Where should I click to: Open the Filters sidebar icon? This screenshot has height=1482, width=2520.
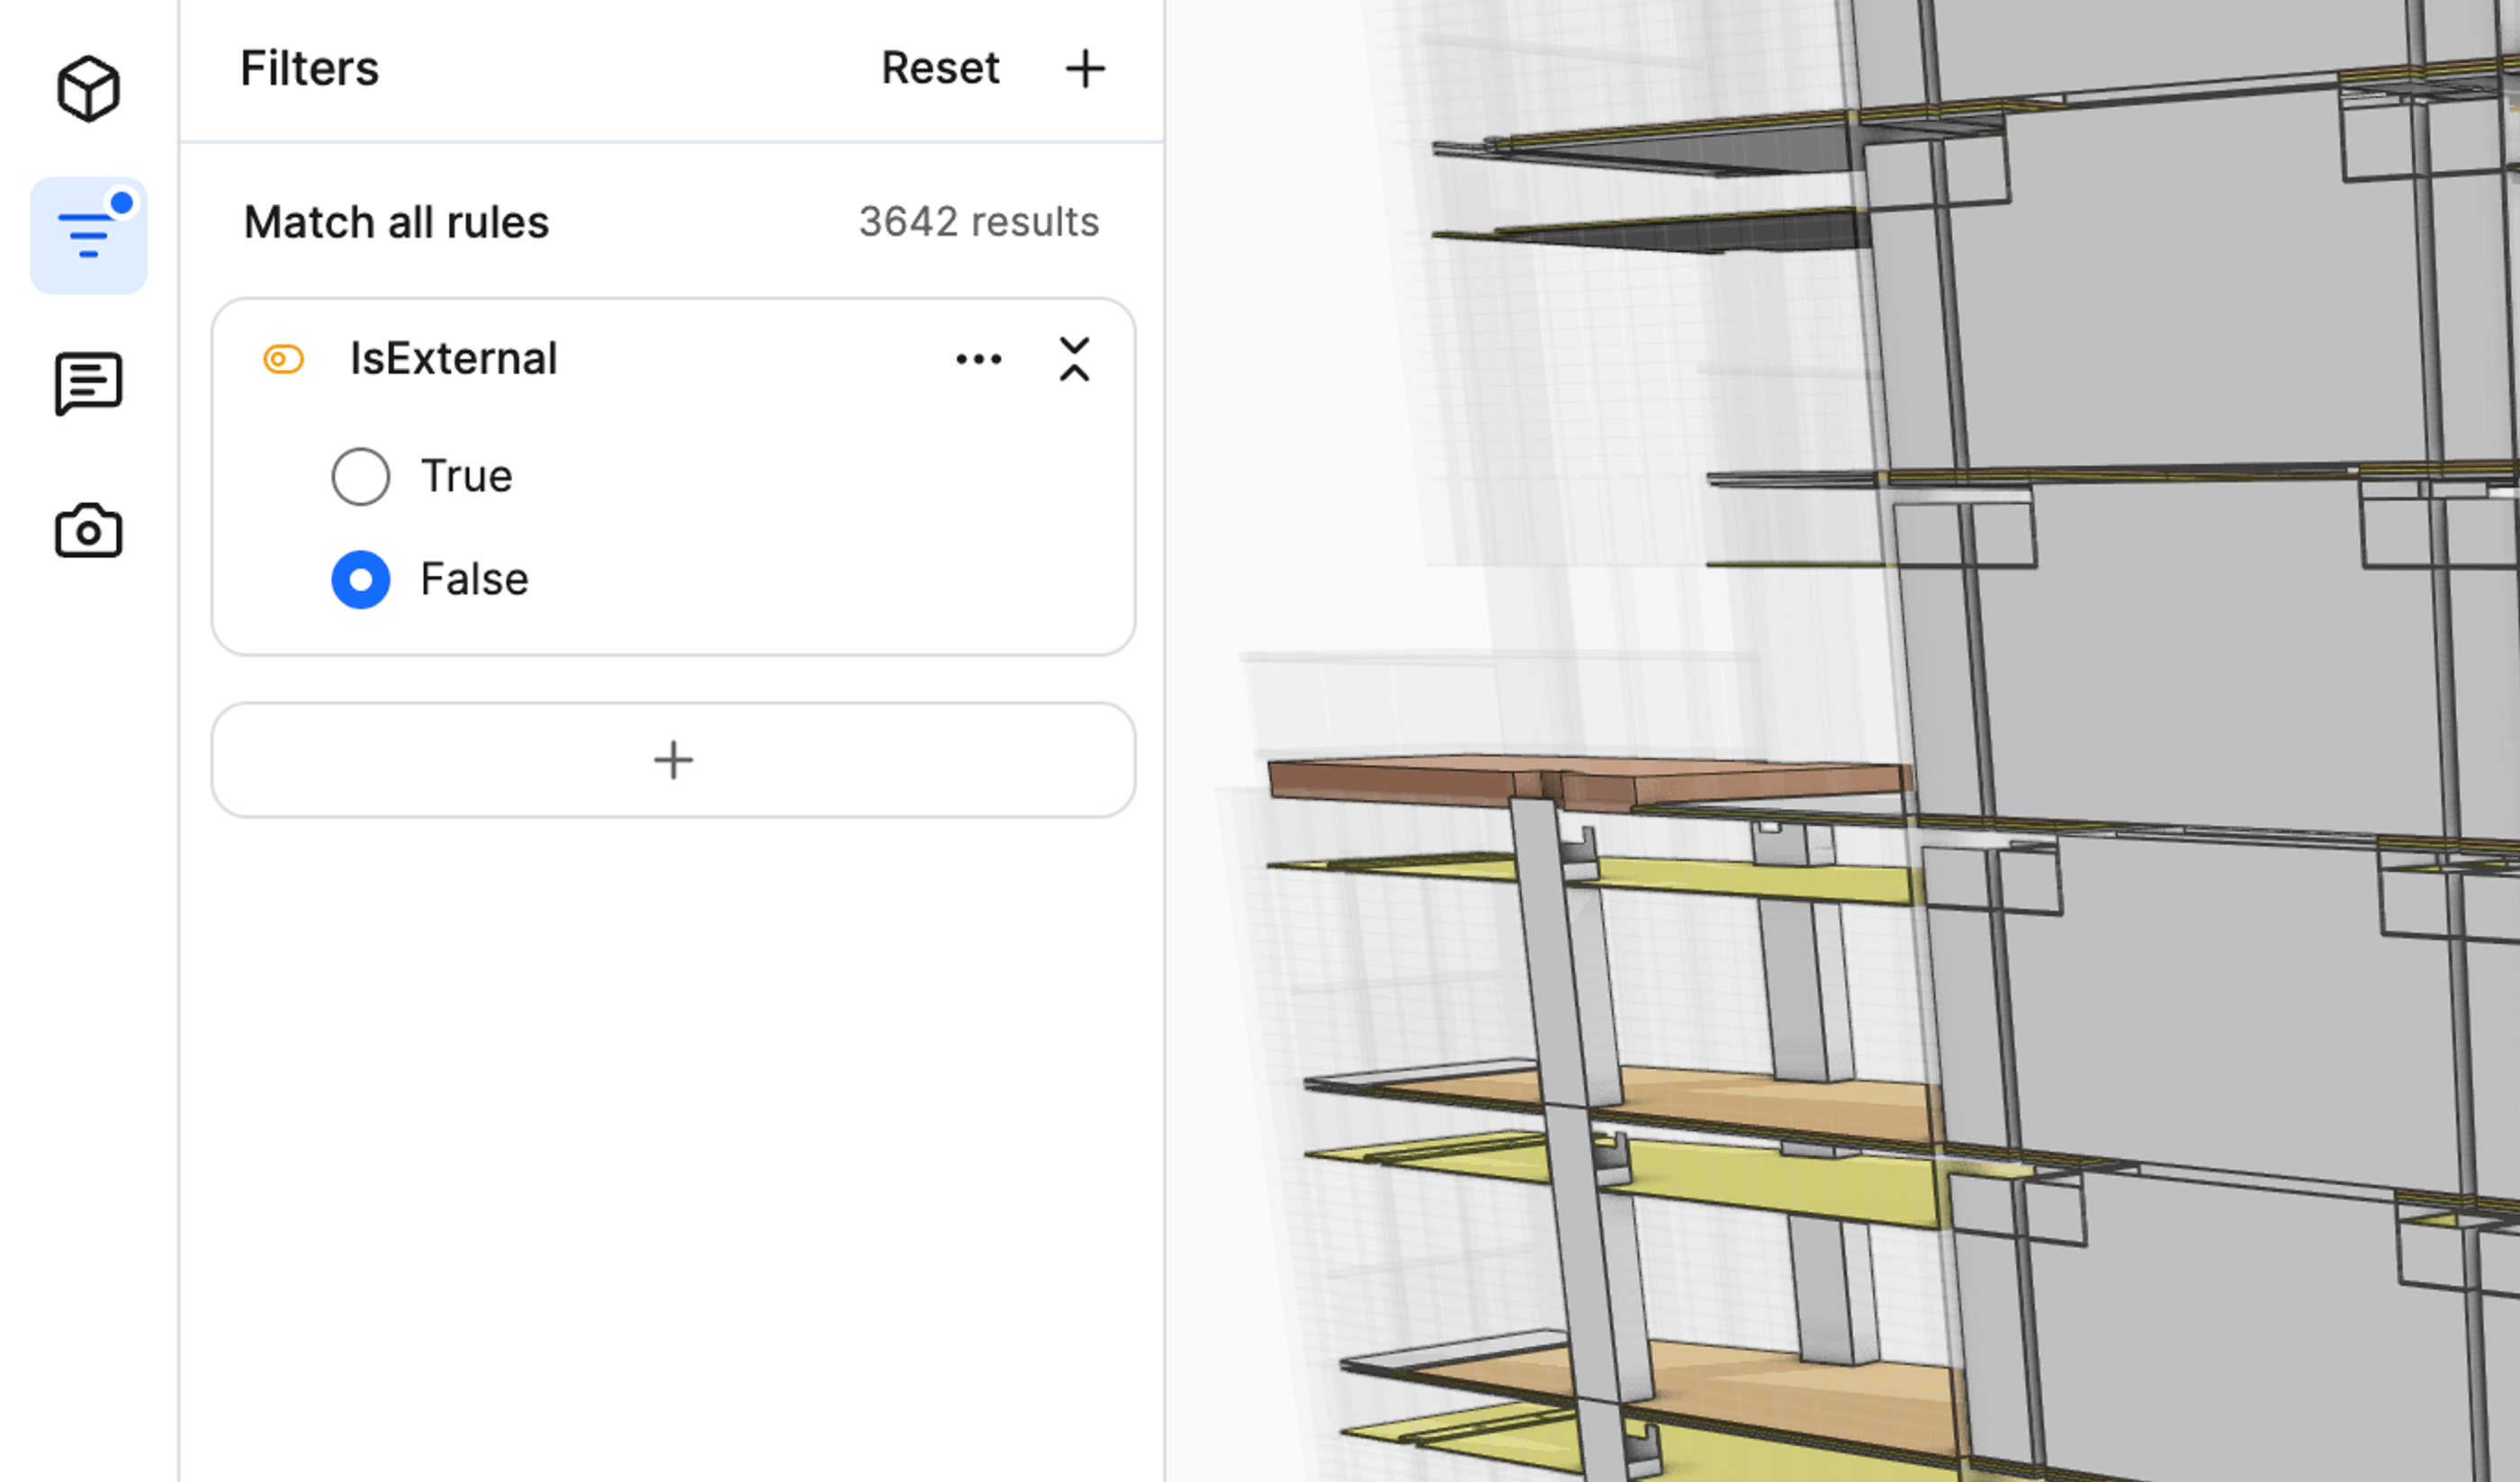click(88, 236)
